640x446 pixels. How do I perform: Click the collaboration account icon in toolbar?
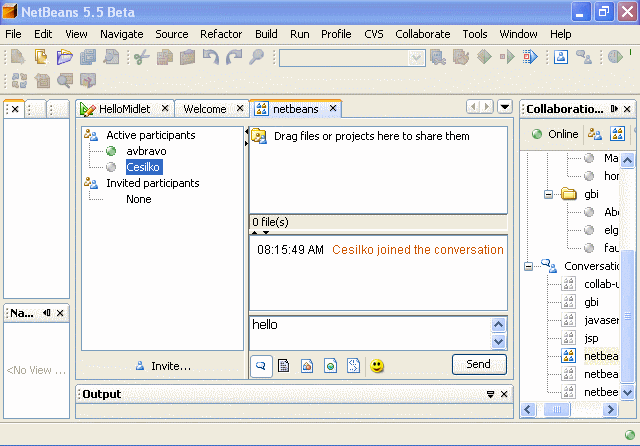point(561,57)
